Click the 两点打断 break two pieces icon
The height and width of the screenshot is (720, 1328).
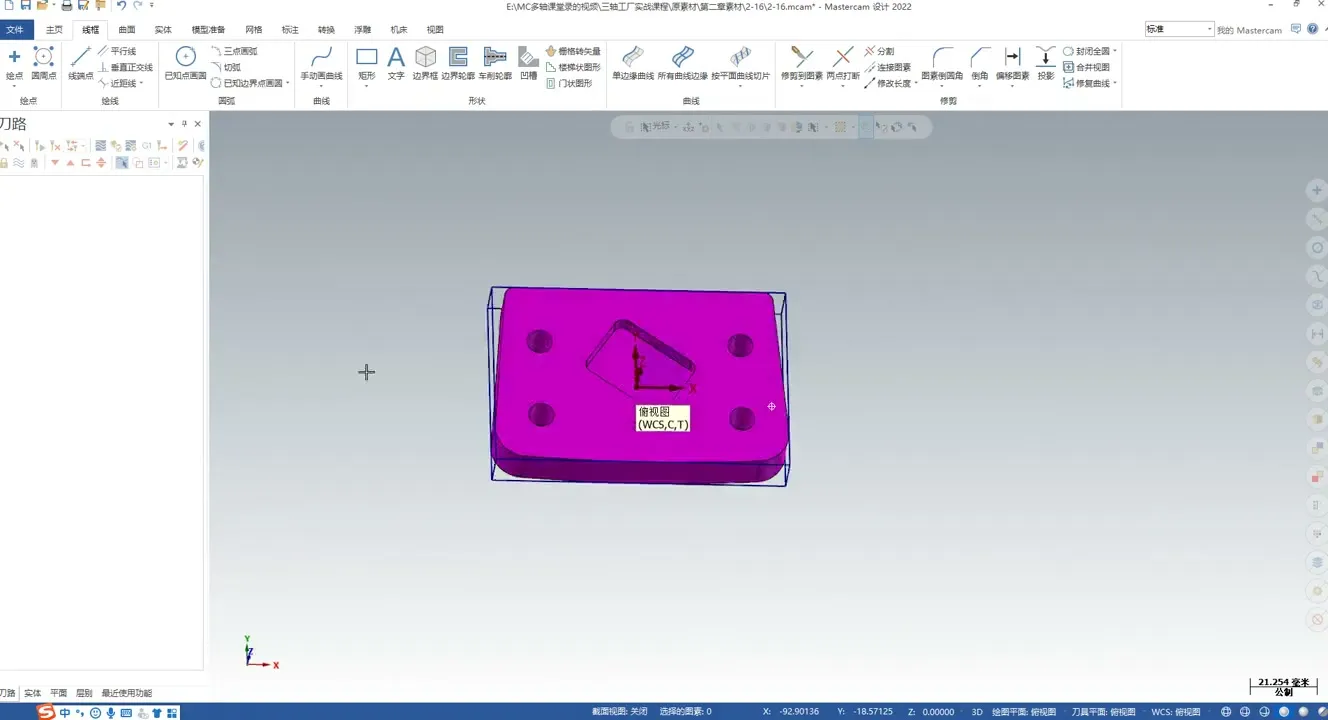843,62
